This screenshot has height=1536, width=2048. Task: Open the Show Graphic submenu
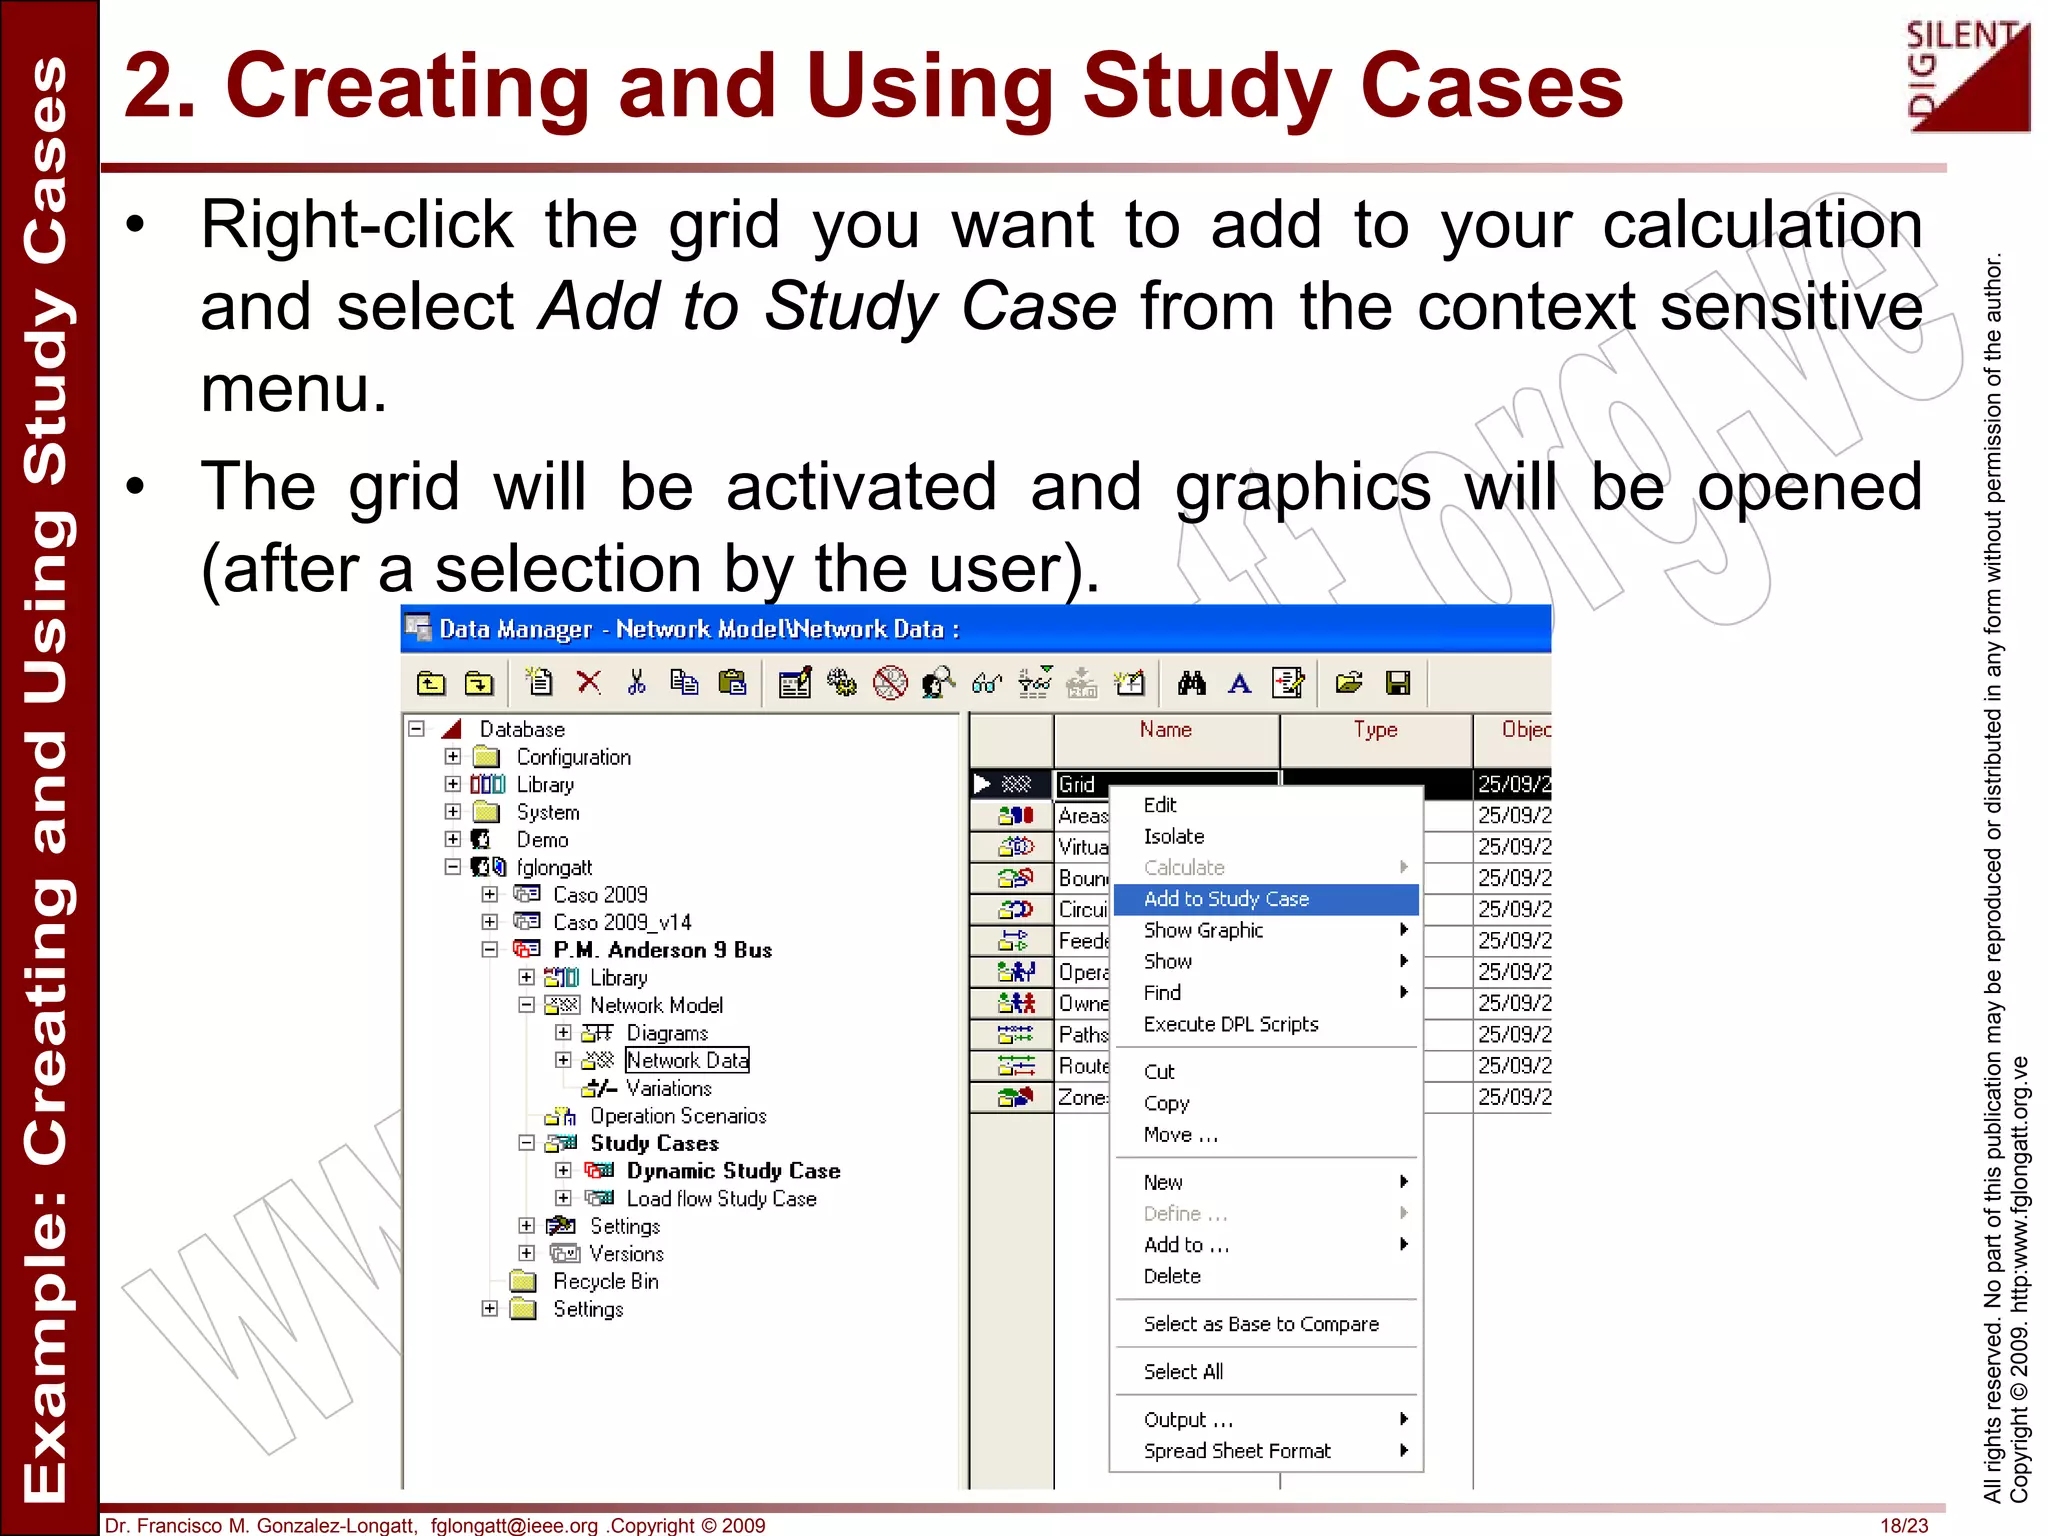click(x=1204, y=930)
